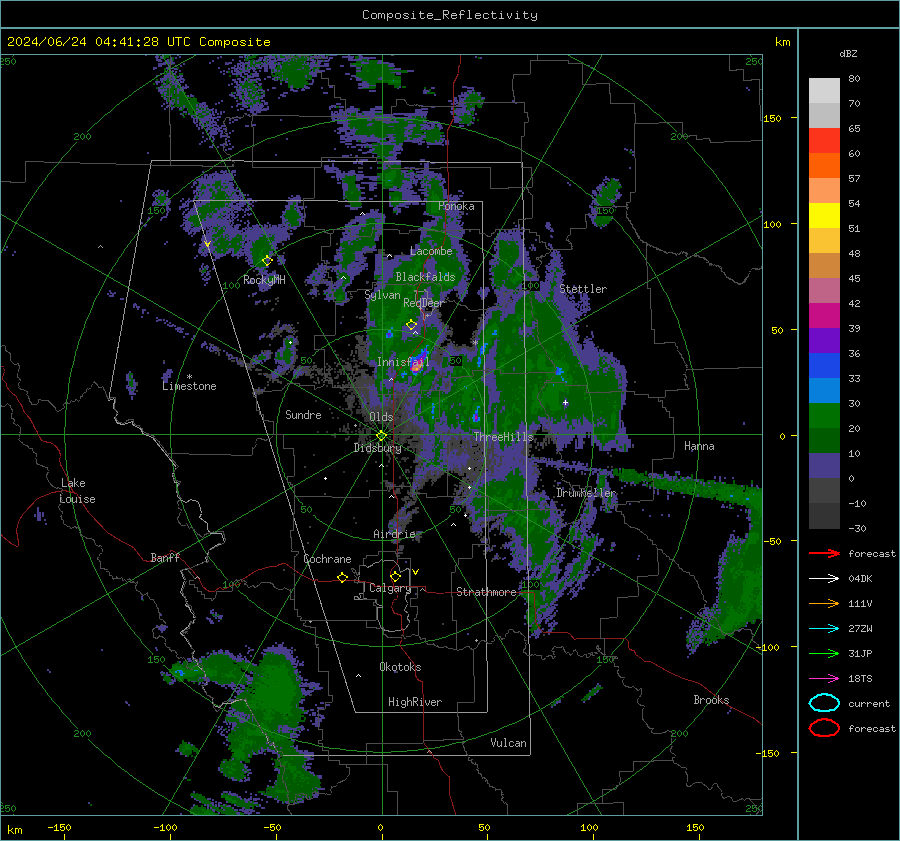Screen dimensions: 900x841
Task: Click yellow diamond marker at RedDeer
Action: point(411,325)
